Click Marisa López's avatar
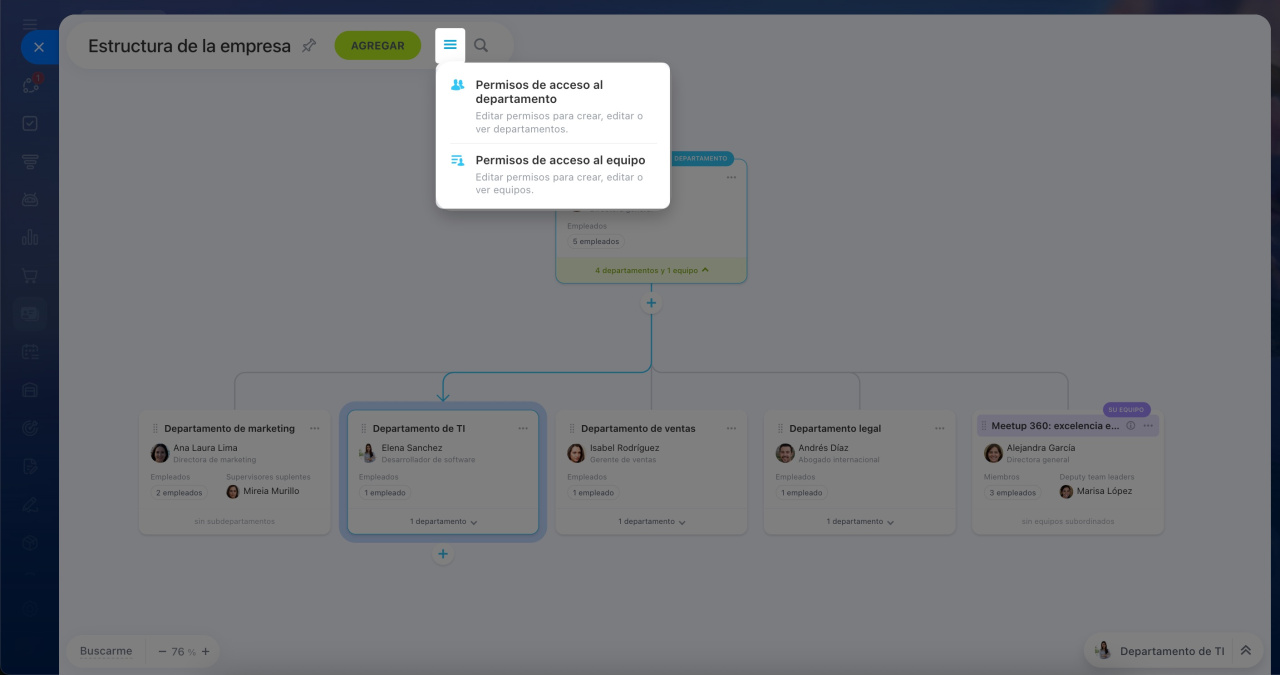Image resolution: width=1280 pixels, height=675 pixels. [x=1066, y=492]
